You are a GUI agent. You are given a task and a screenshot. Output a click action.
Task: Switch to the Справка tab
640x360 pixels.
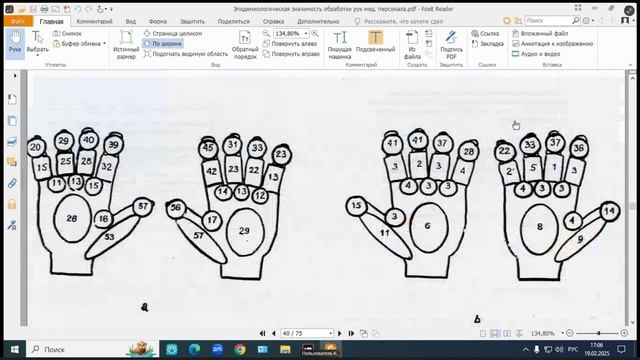[x=273, y=21]
